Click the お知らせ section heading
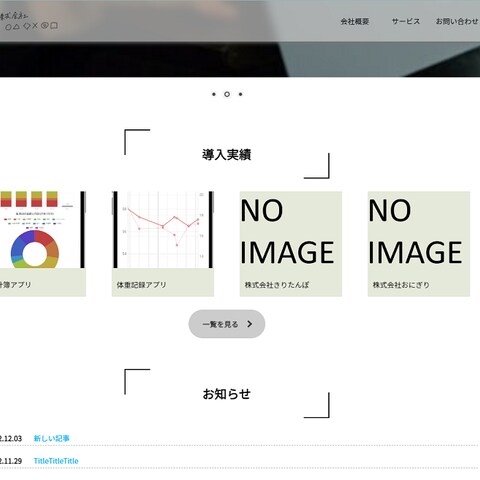This screenshot has height=480, width=480. coord(227,394)
